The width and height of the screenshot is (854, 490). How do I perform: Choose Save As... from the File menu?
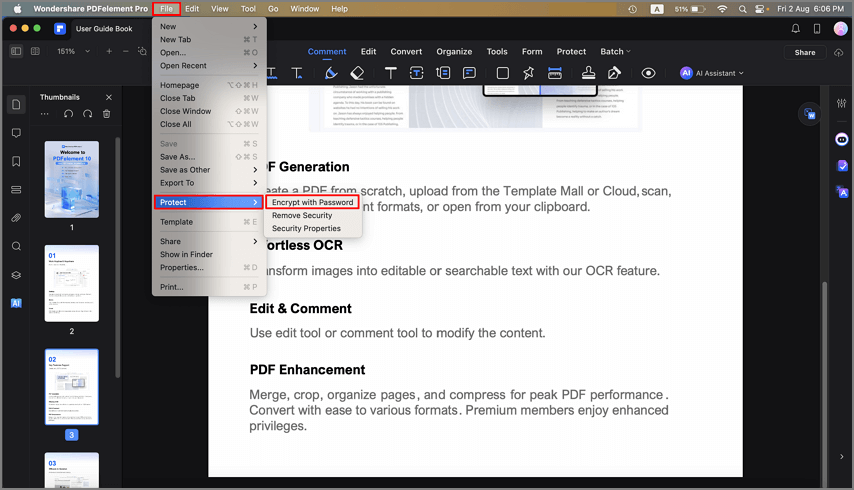coord(209,157)
